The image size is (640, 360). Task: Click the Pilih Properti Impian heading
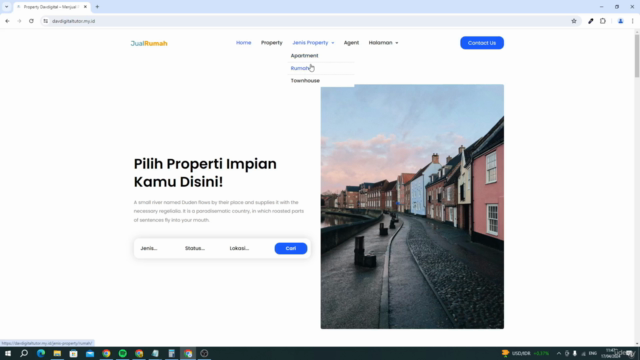coord(205,173)
